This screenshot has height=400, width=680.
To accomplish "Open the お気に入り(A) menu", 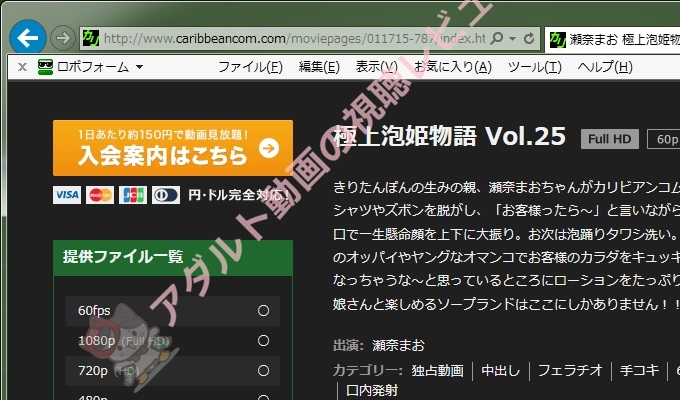I will click(453, 67).
